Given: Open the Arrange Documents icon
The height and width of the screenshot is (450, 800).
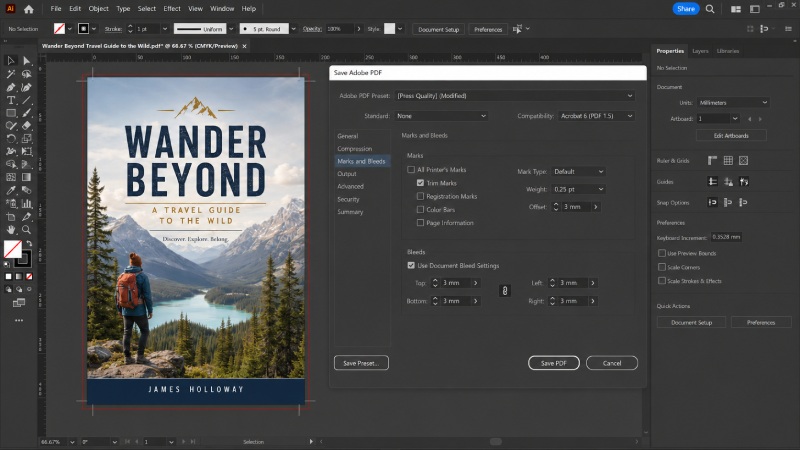Looking at the screenshot, I should coord(736,9).
